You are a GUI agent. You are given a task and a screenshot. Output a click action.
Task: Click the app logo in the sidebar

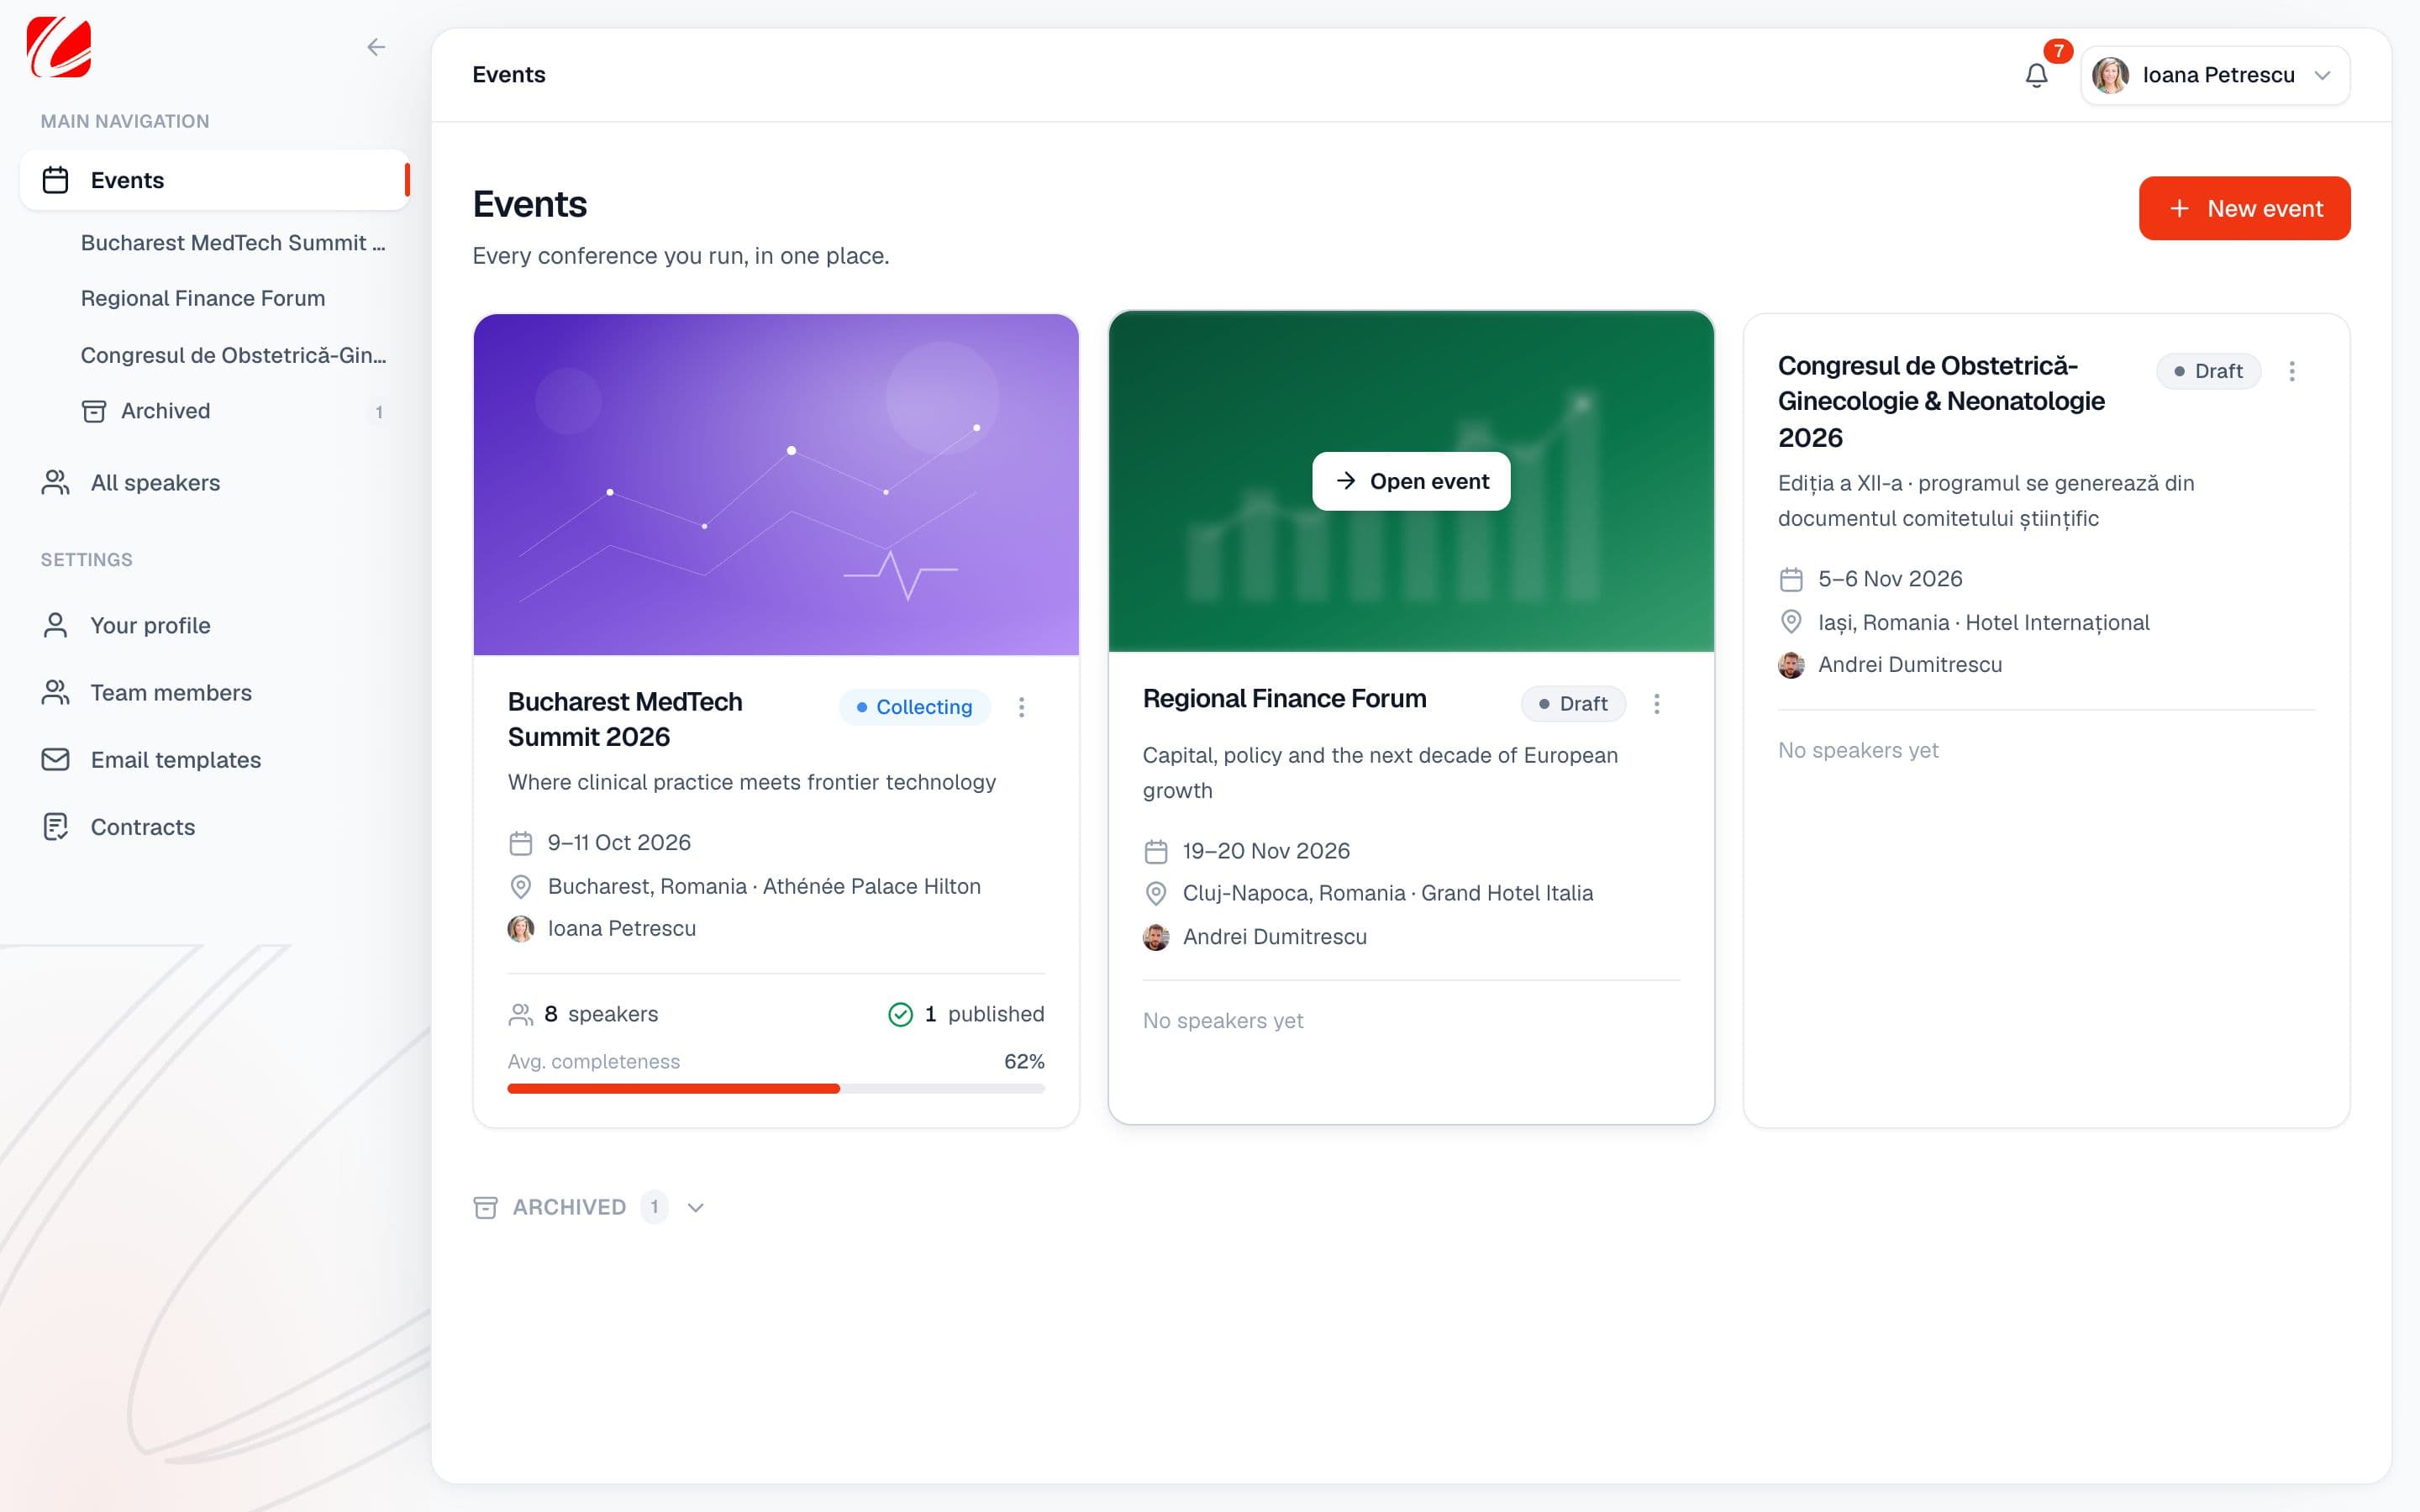pyautogui.click(x=59, y=47)
